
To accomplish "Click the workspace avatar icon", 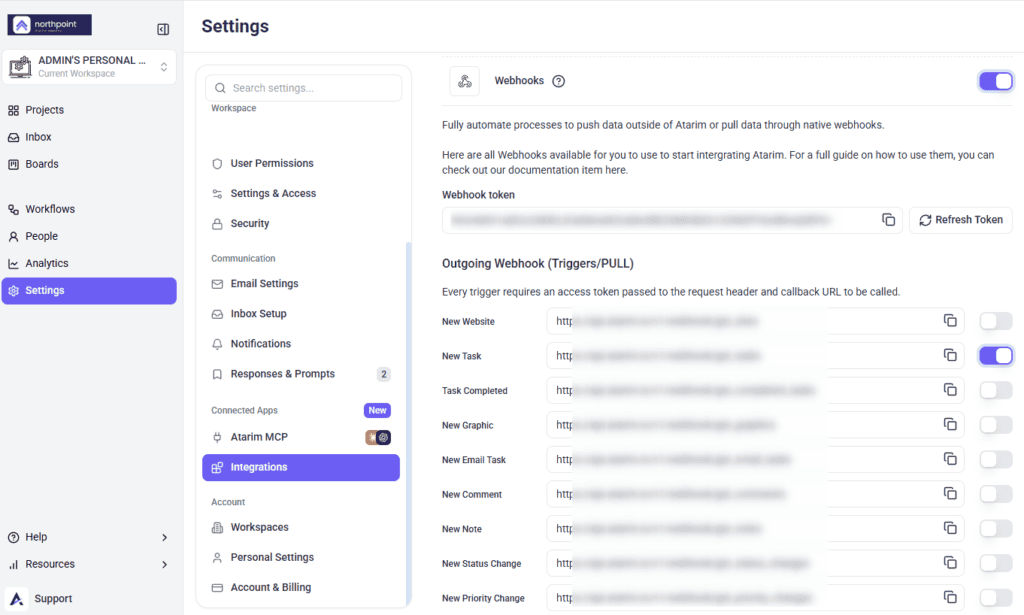I will 20,67.
